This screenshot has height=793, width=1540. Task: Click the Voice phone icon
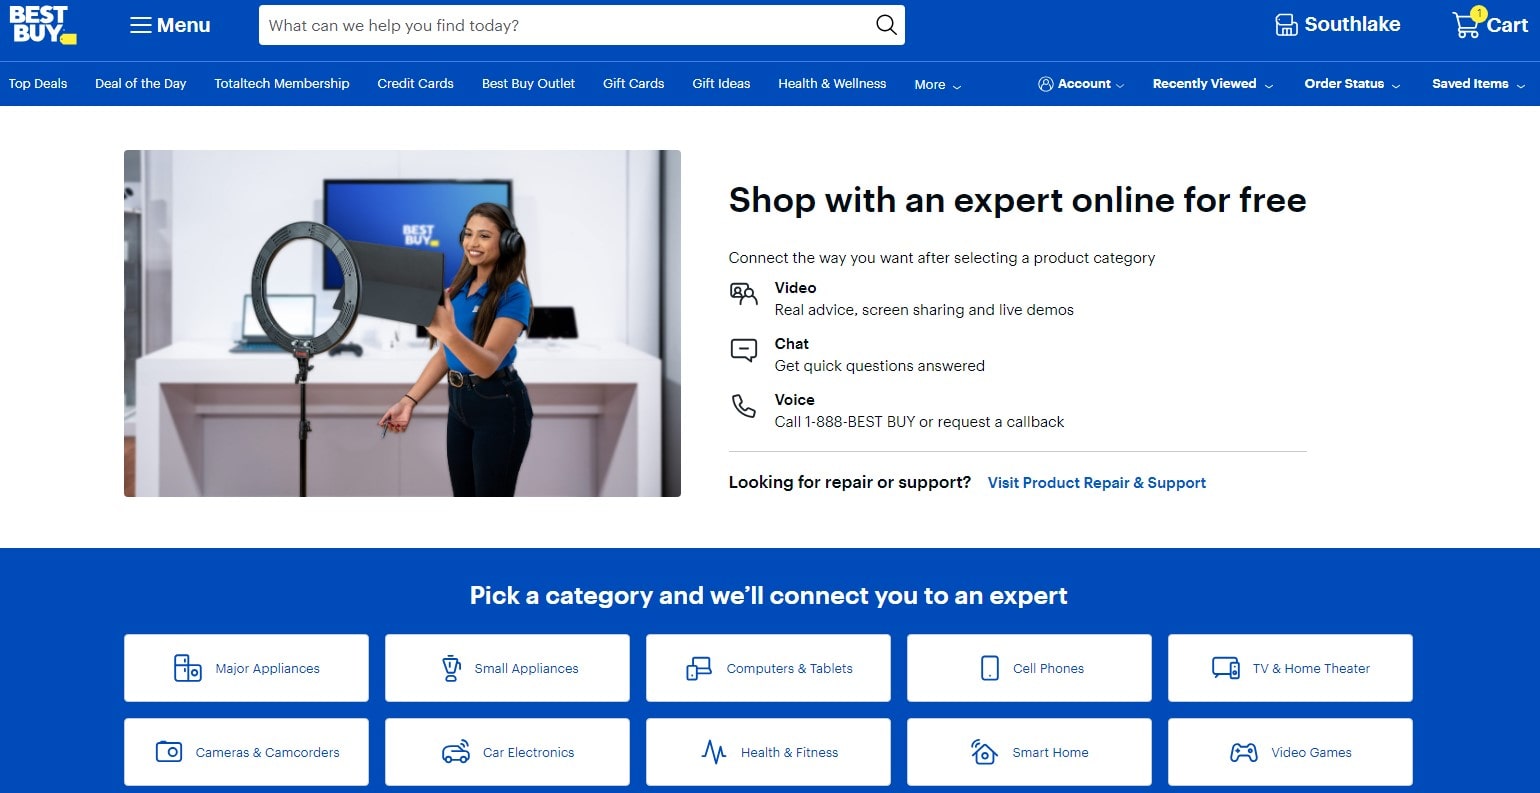click(743, 406)
